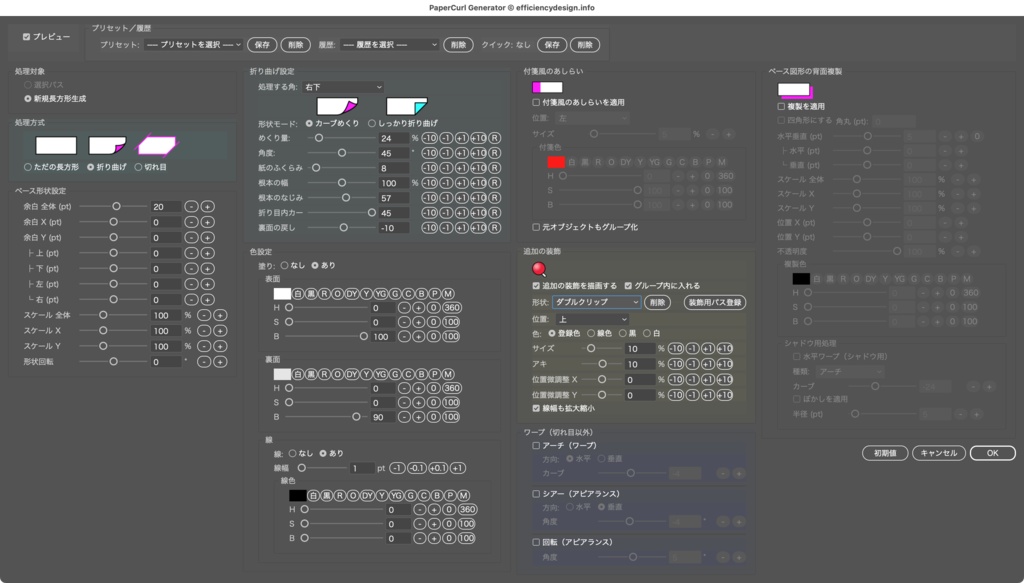Screen dimensions: 1024x583
Task: Click the 裏面 B slider handle
Action: coord(356,417)
